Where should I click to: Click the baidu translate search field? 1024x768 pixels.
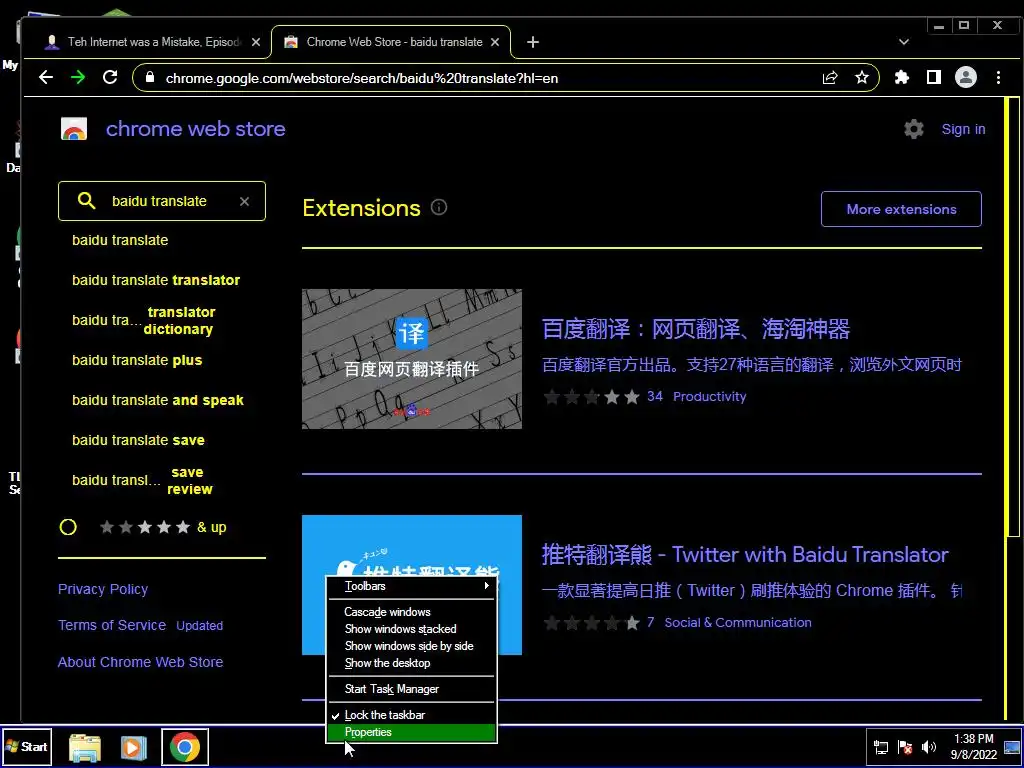(x=162, y=201)
